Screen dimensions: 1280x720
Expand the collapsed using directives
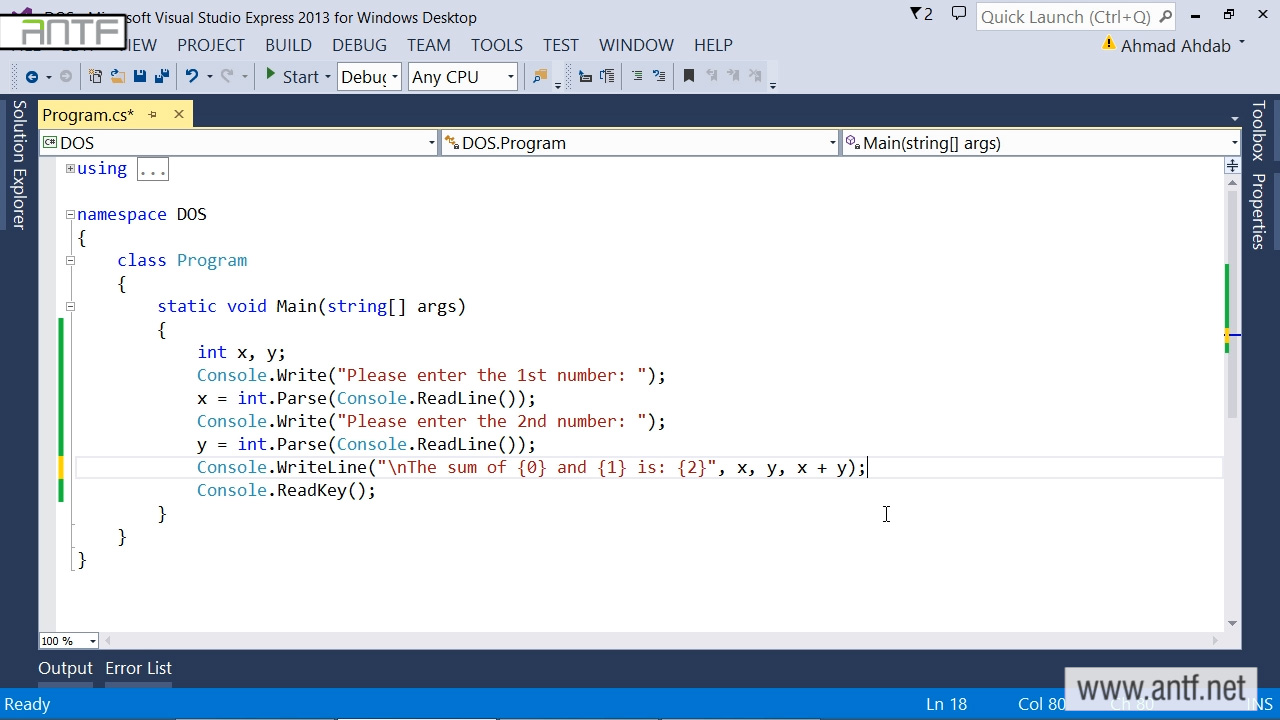click(70, 168)
